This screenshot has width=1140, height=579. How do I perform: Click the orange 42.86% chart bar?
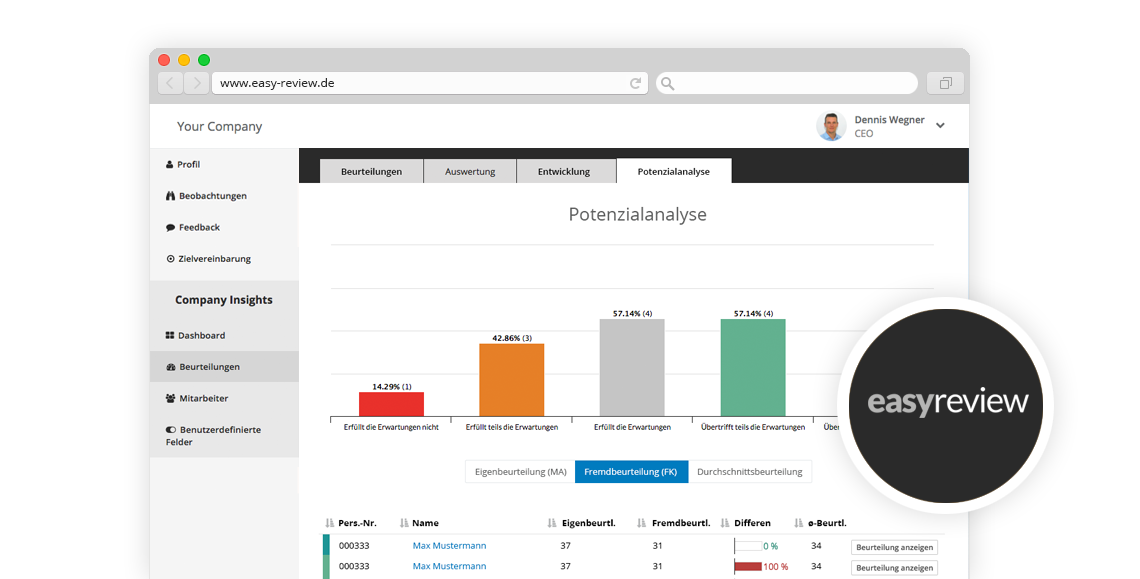pyautogui.click(x=512, y=380)
